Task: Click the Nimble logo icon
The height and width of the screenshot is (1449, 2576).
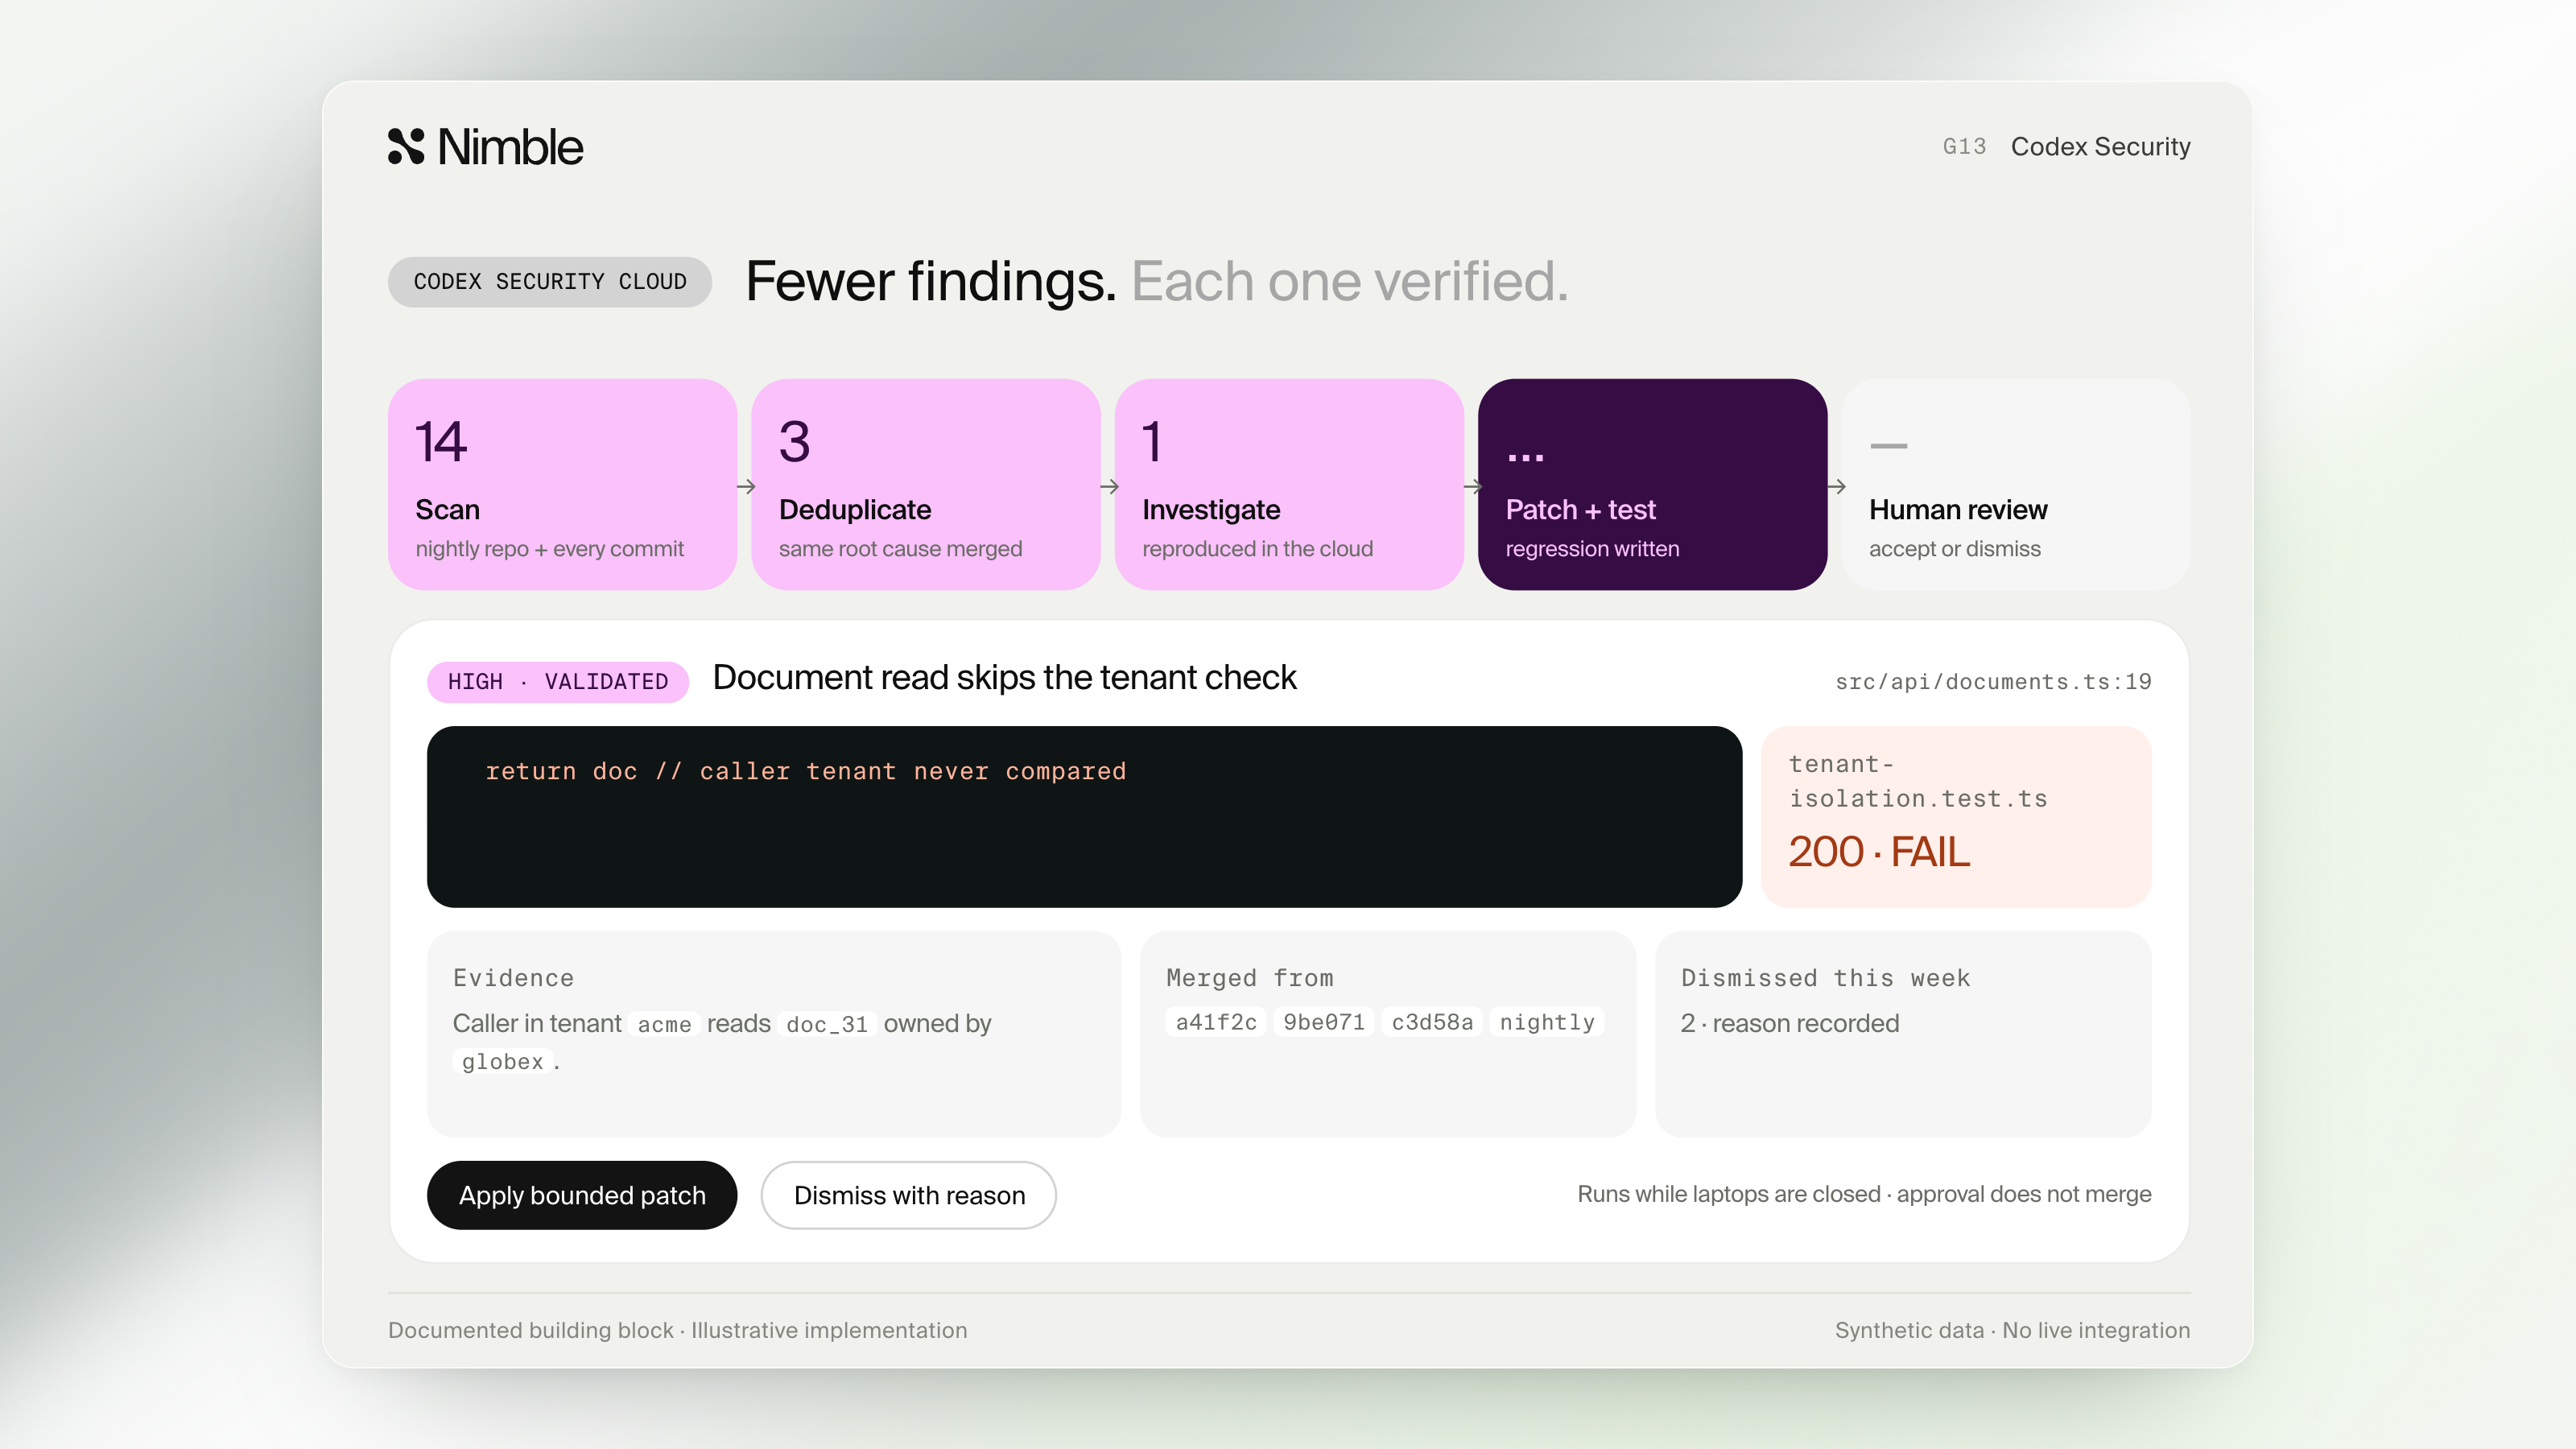Action: click(406, 146)
